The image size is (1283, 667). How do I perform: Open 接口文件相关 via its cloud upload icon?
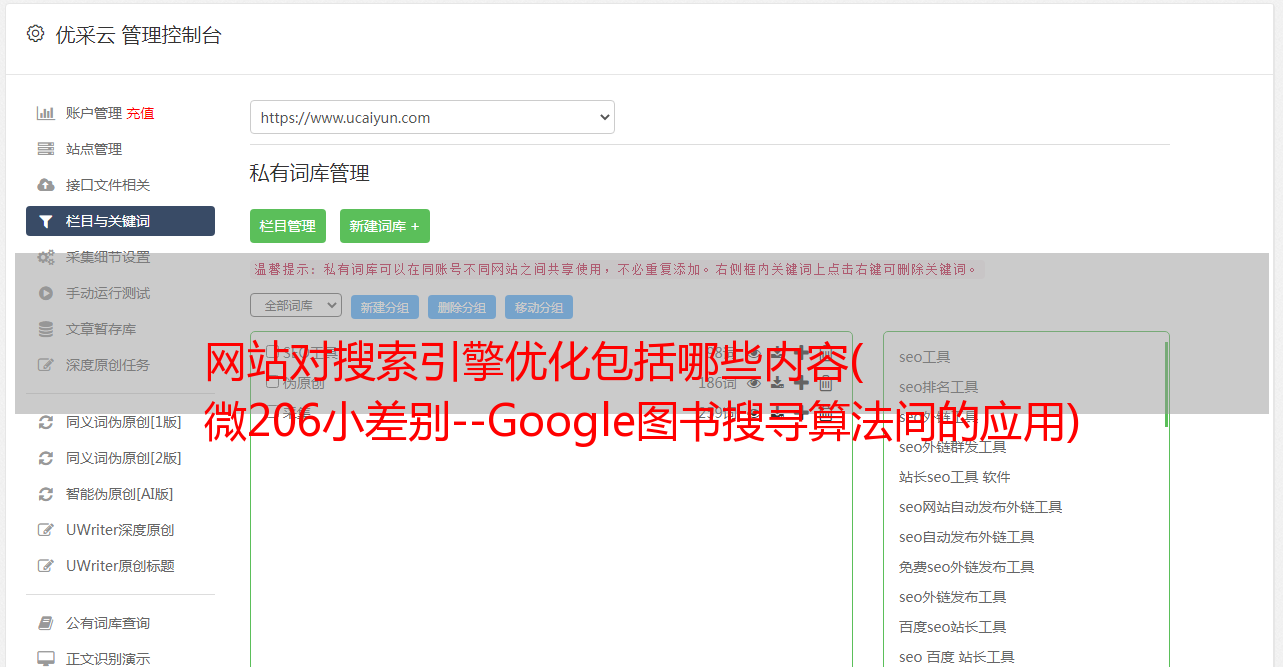(x=46, y=185)
